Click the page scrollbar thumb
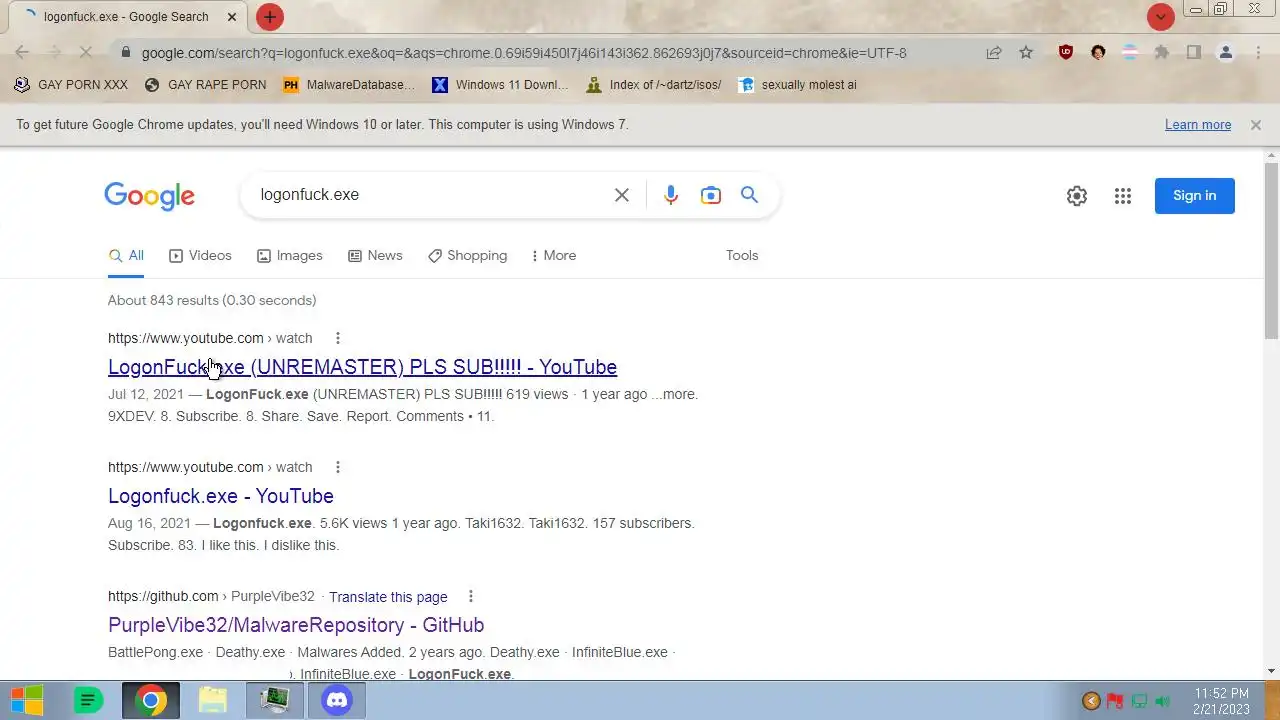 [x=1272, y=250]
